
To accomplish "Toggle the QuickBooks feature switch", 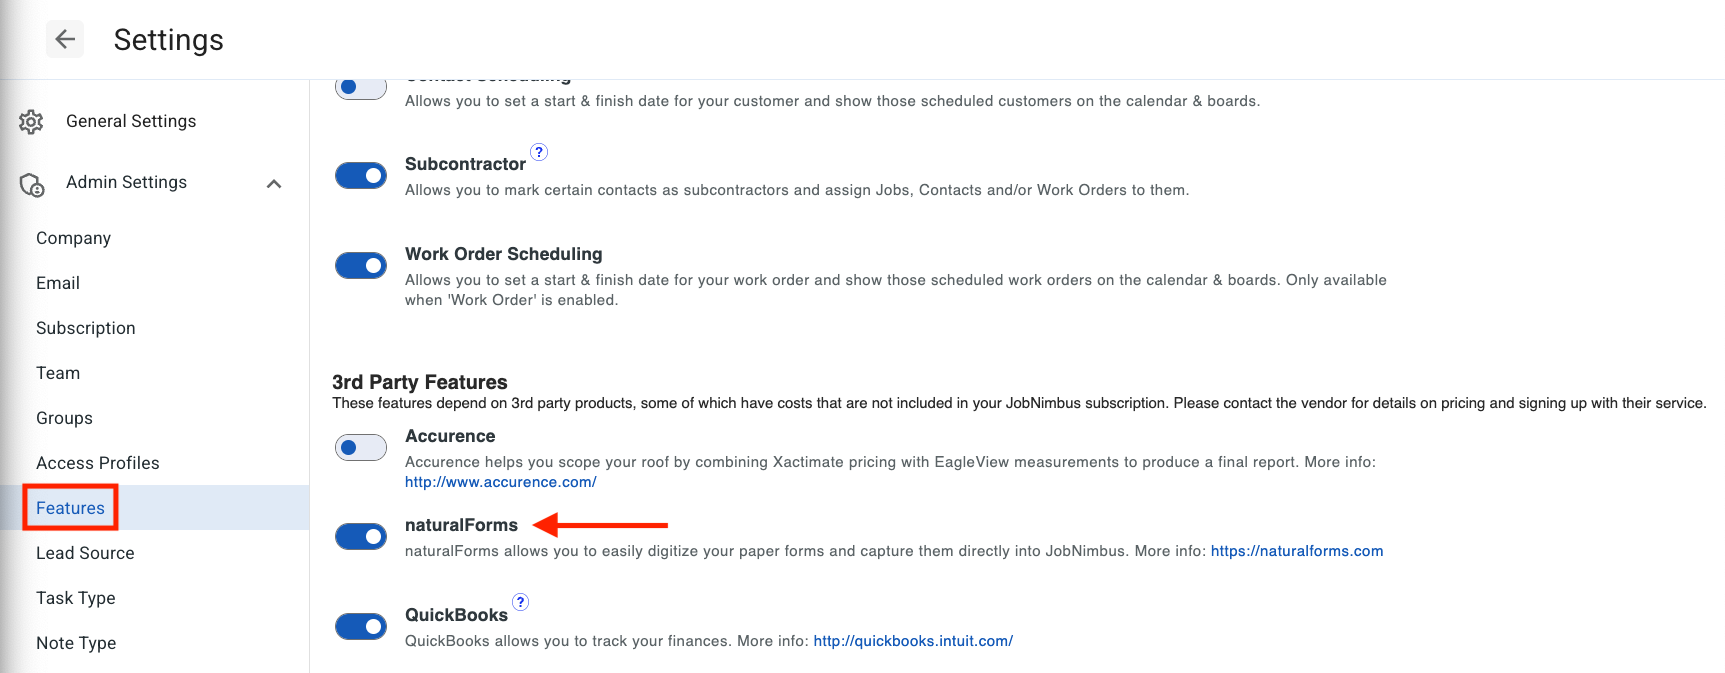I will tap(361, 627).
